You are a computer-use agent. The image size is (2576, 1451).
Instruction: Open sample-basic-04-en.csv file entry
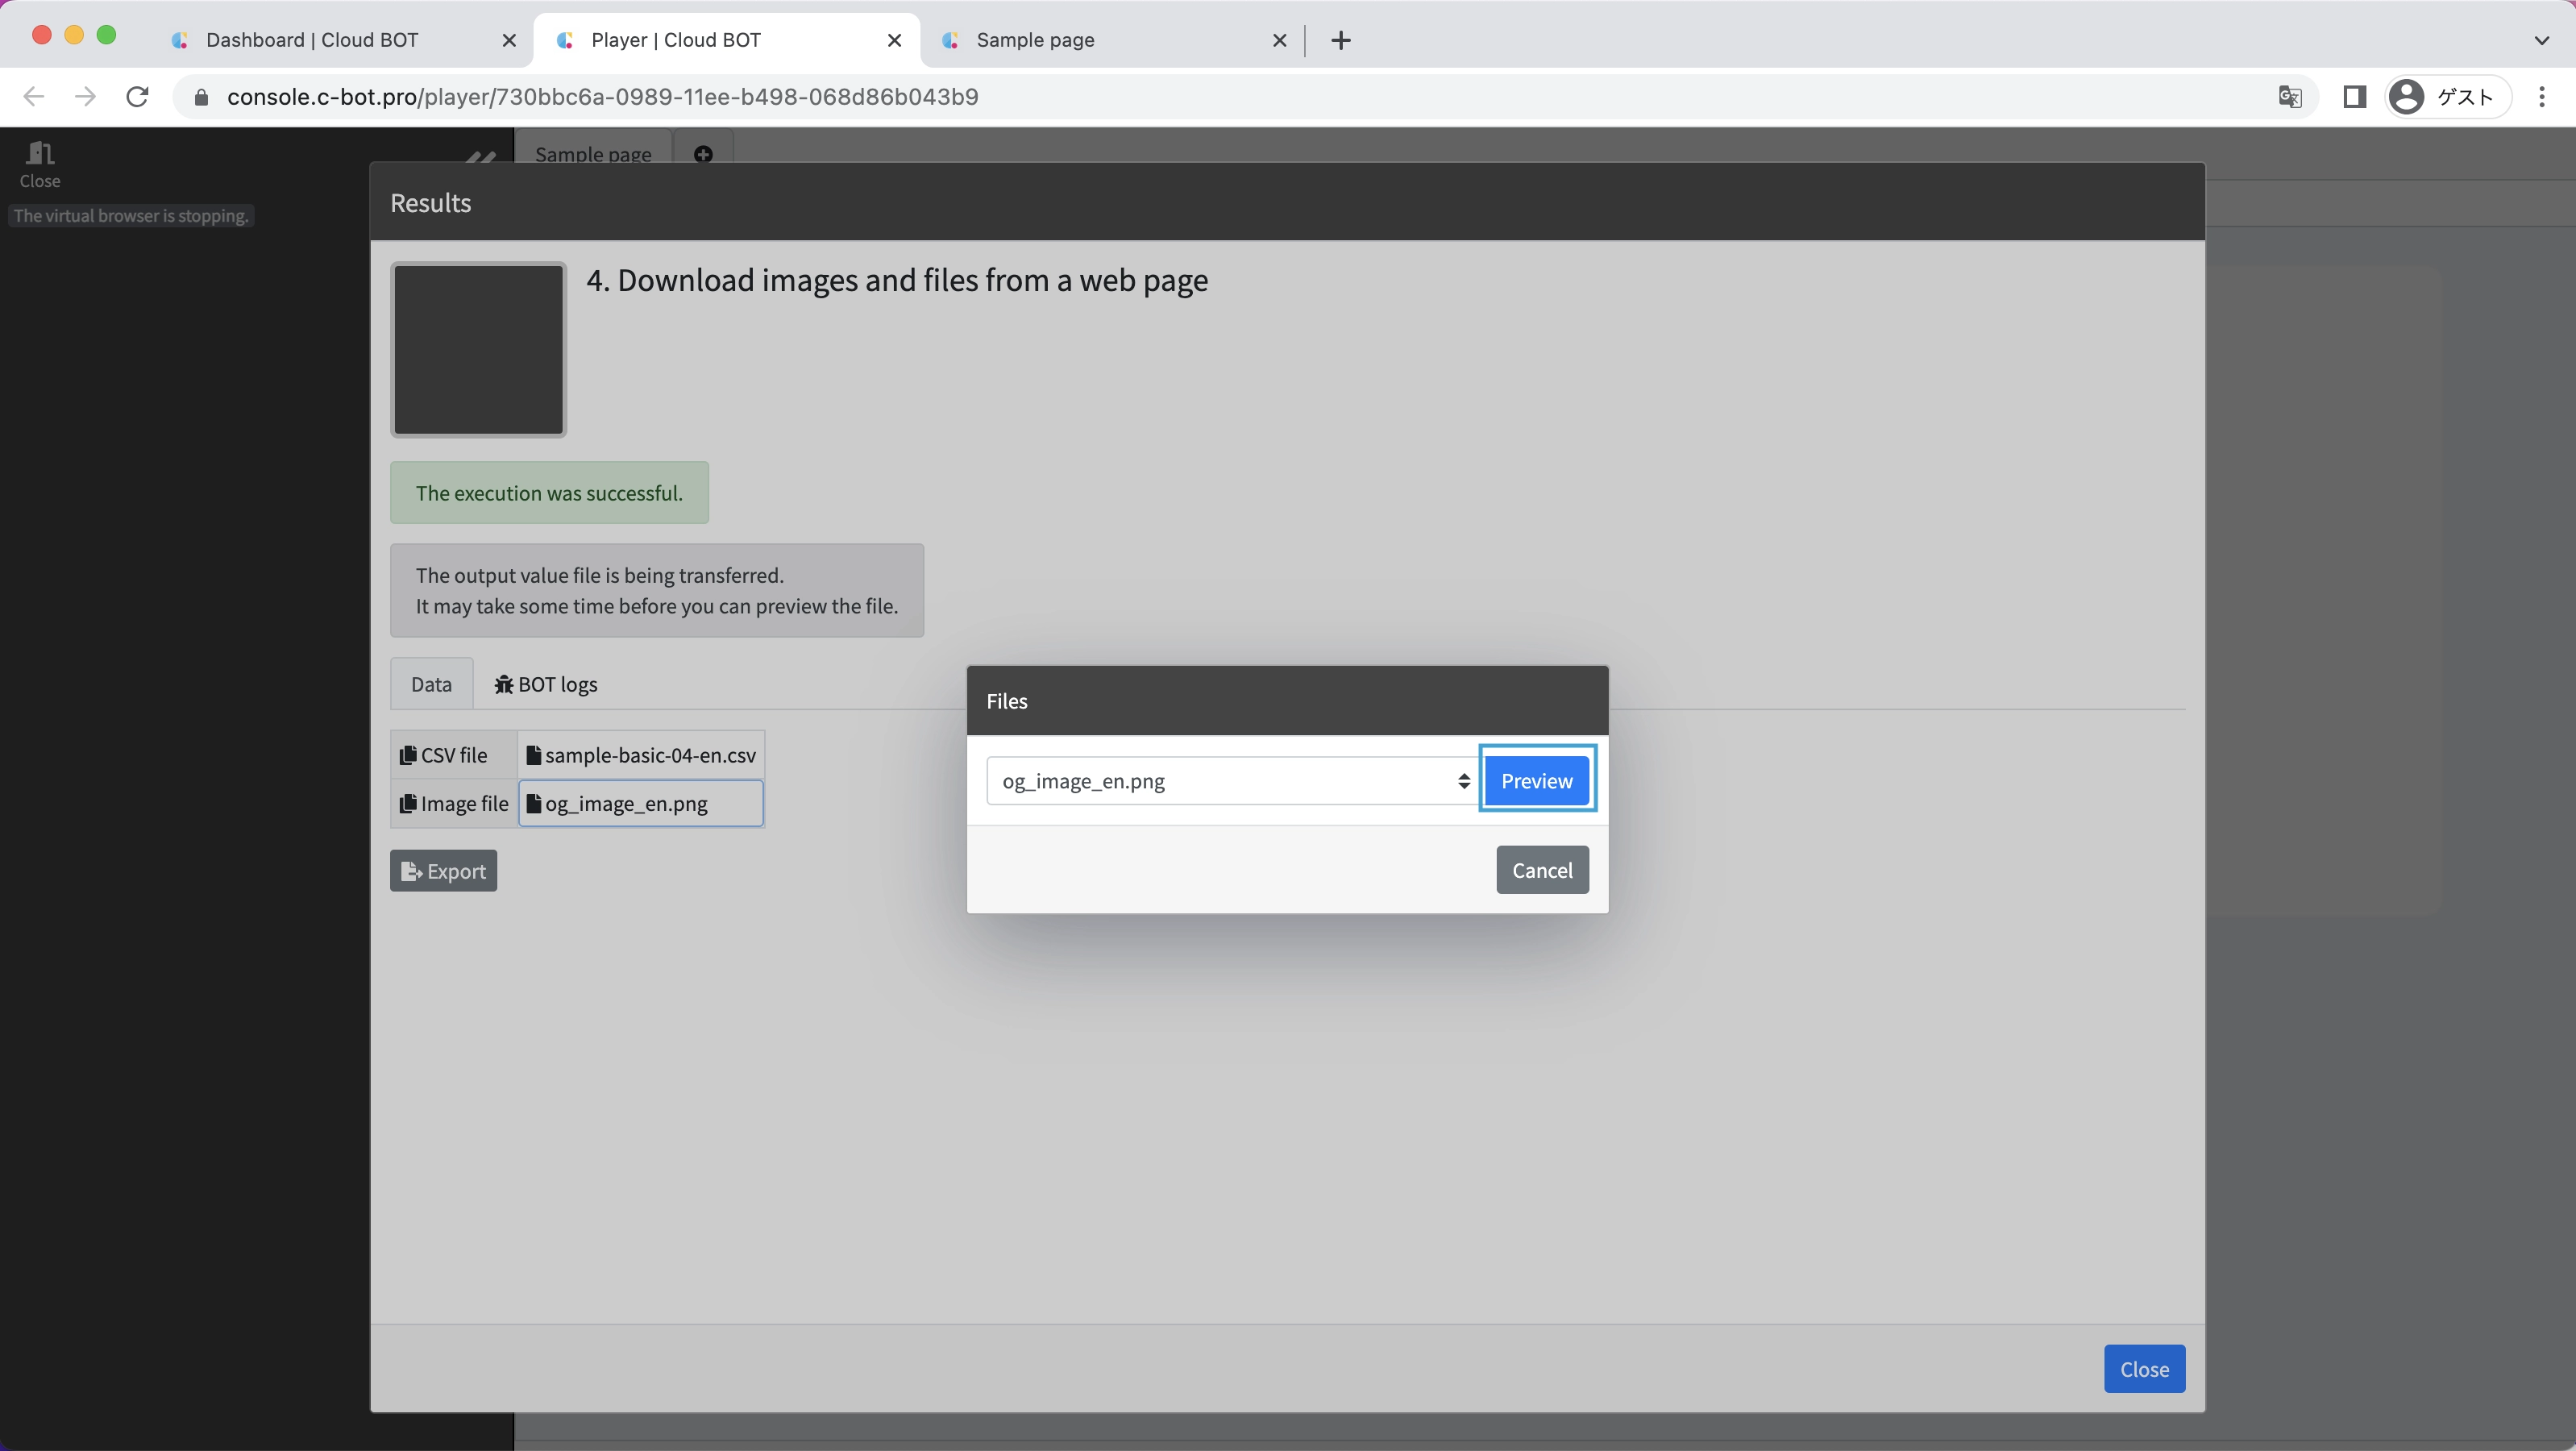(x=641, y=756)
